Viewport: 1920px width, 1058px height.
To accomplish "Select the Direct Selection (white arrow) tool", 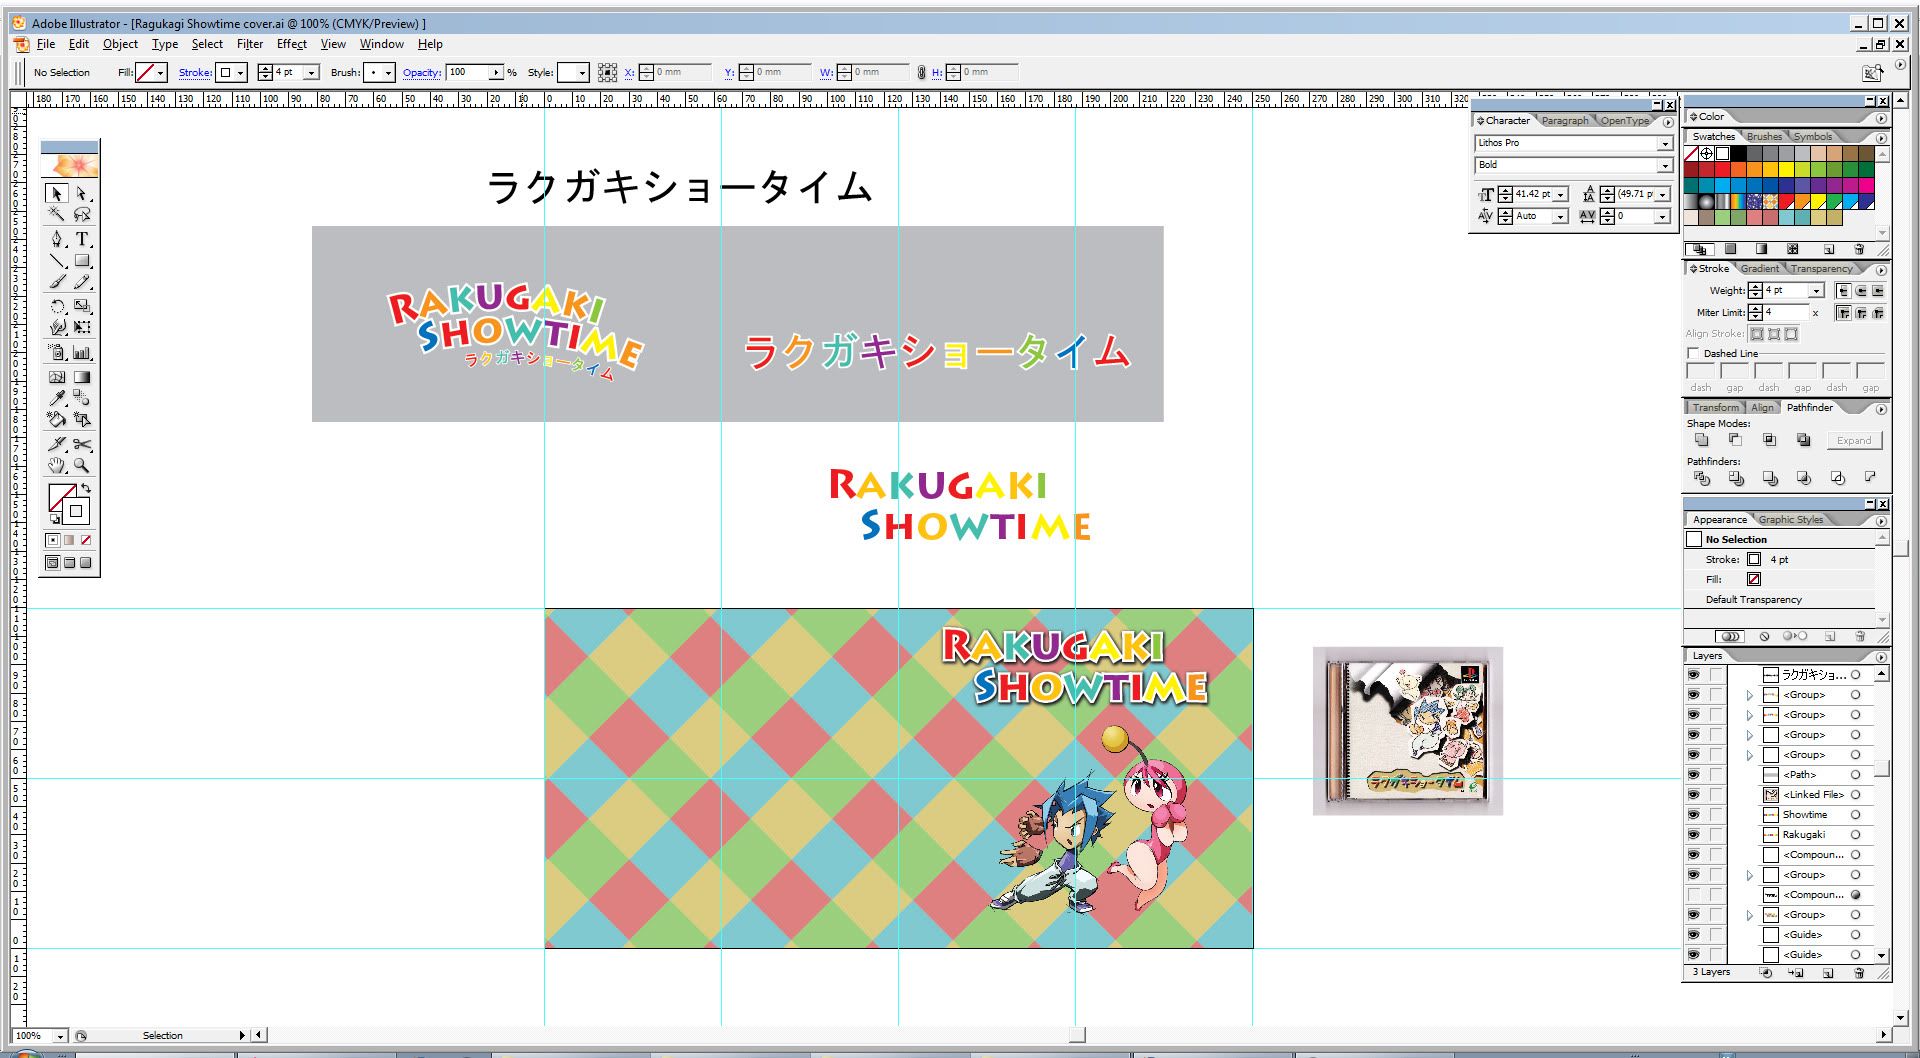I will (82, 193).
